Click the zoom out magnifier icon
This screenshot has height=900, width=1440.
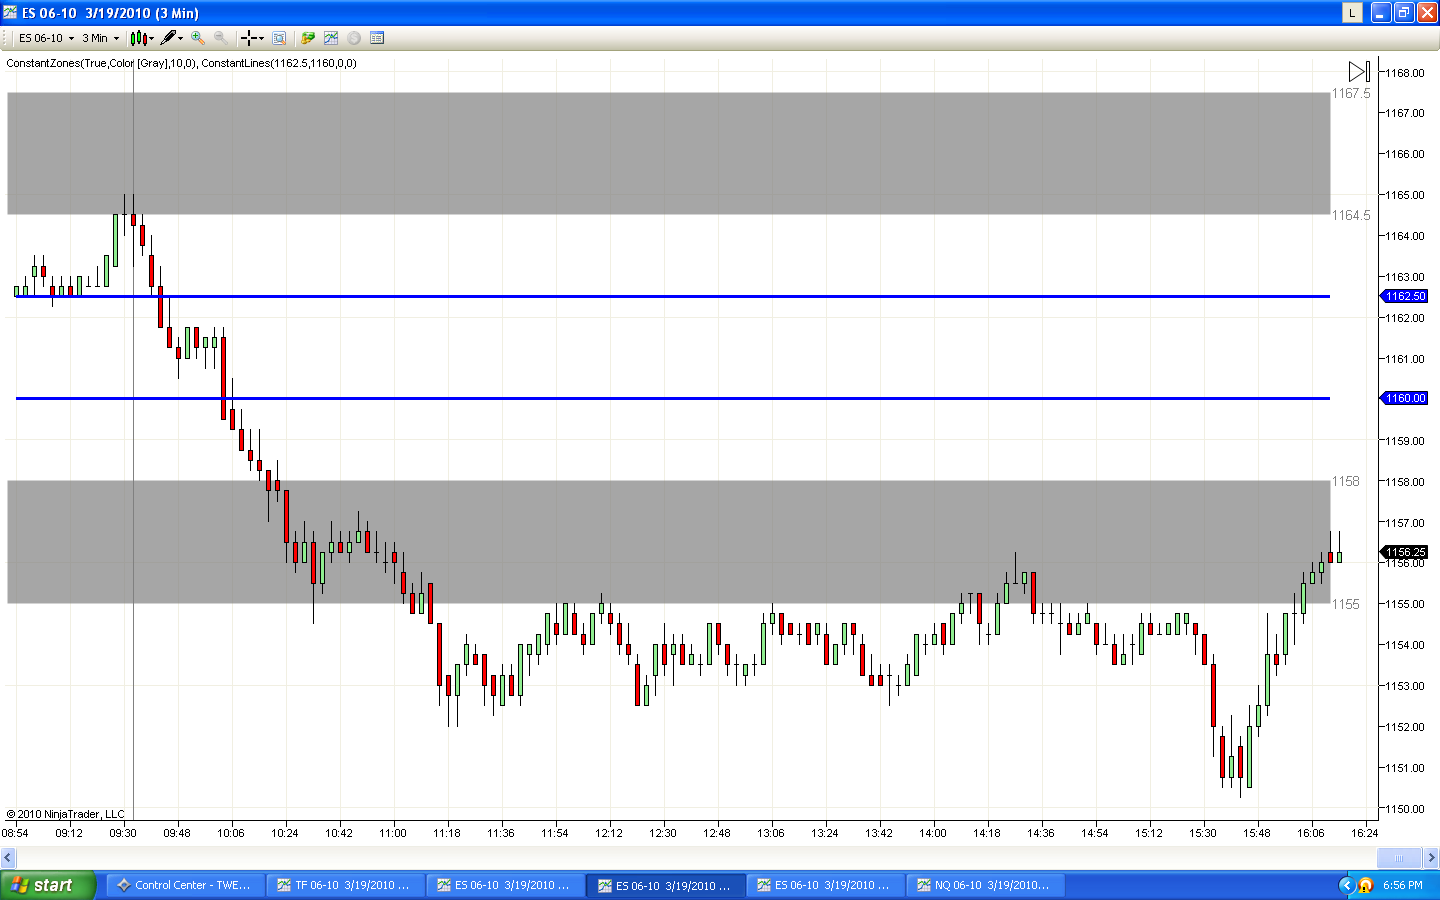point(220,38)
